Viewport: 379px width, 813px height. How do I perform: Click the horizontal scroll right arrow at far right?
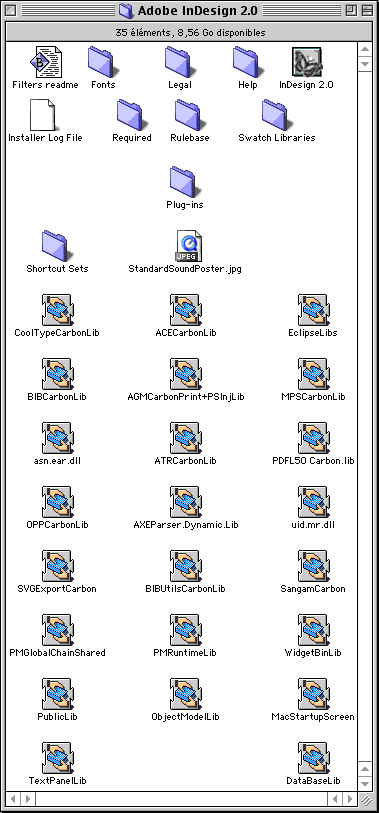[350, 798]
